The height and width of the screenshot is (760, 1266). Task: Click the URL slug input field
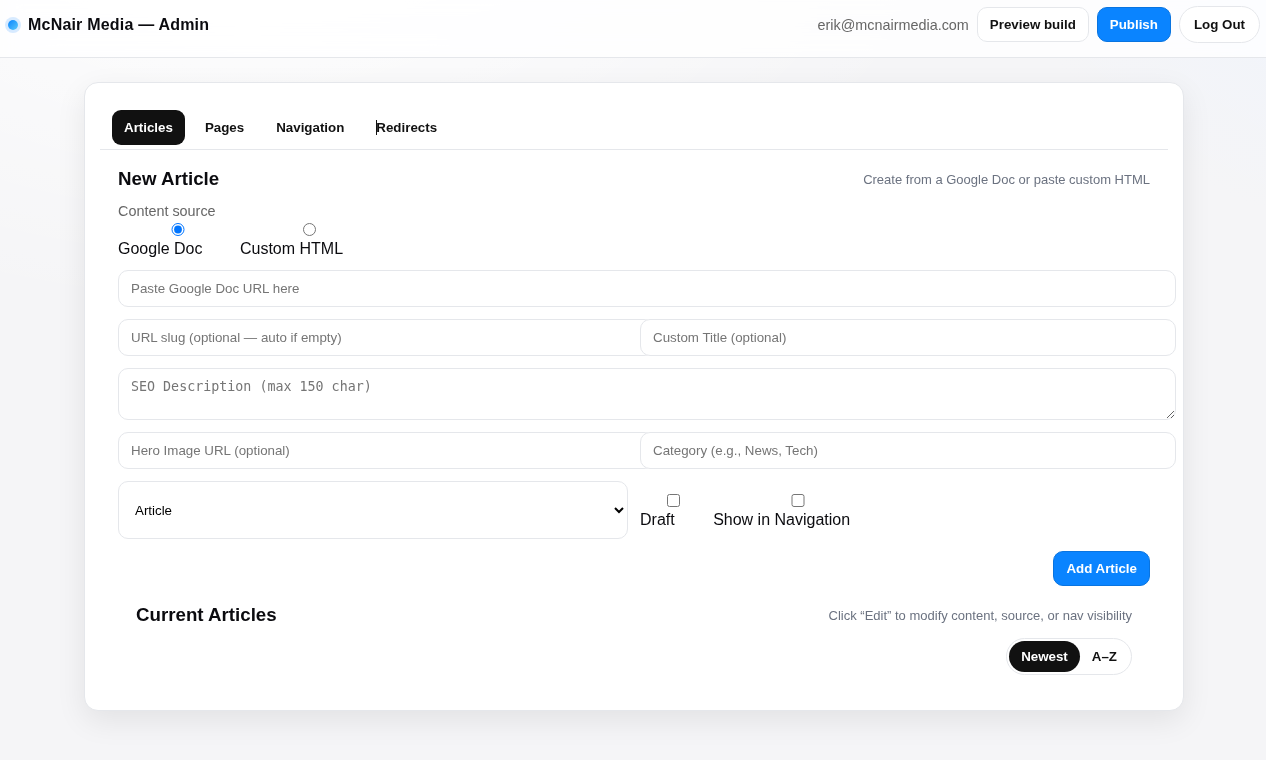(378, 338)
